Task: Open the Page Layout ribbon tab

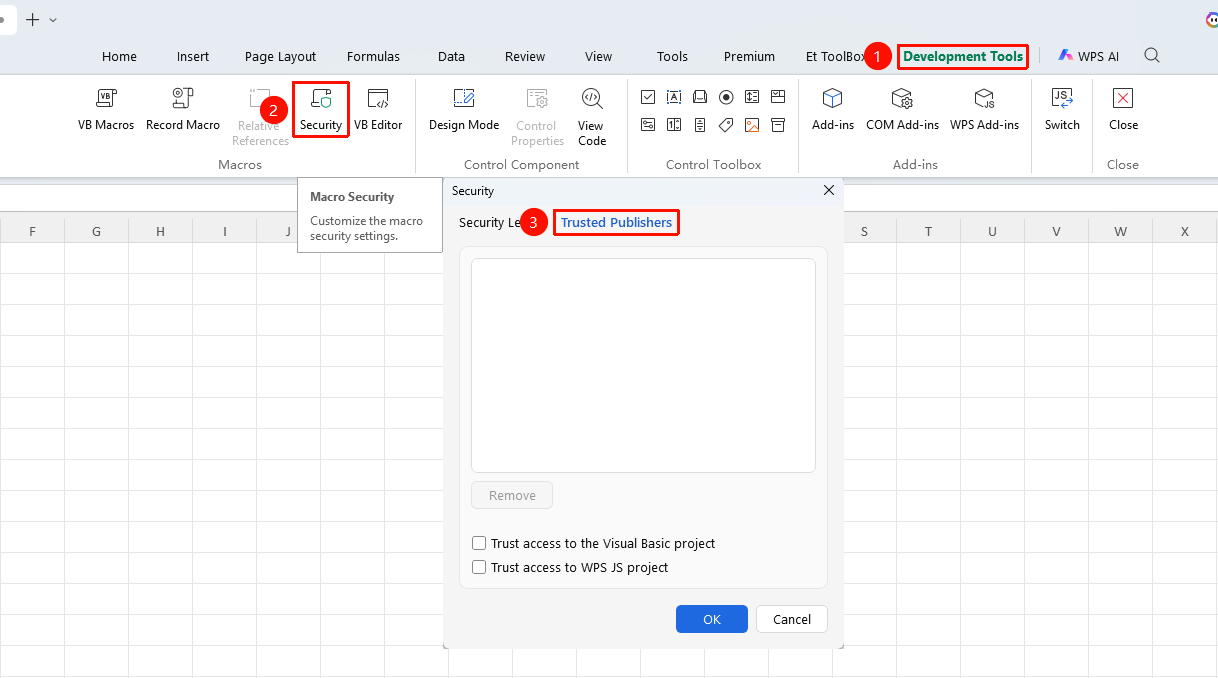Action: 280,57
